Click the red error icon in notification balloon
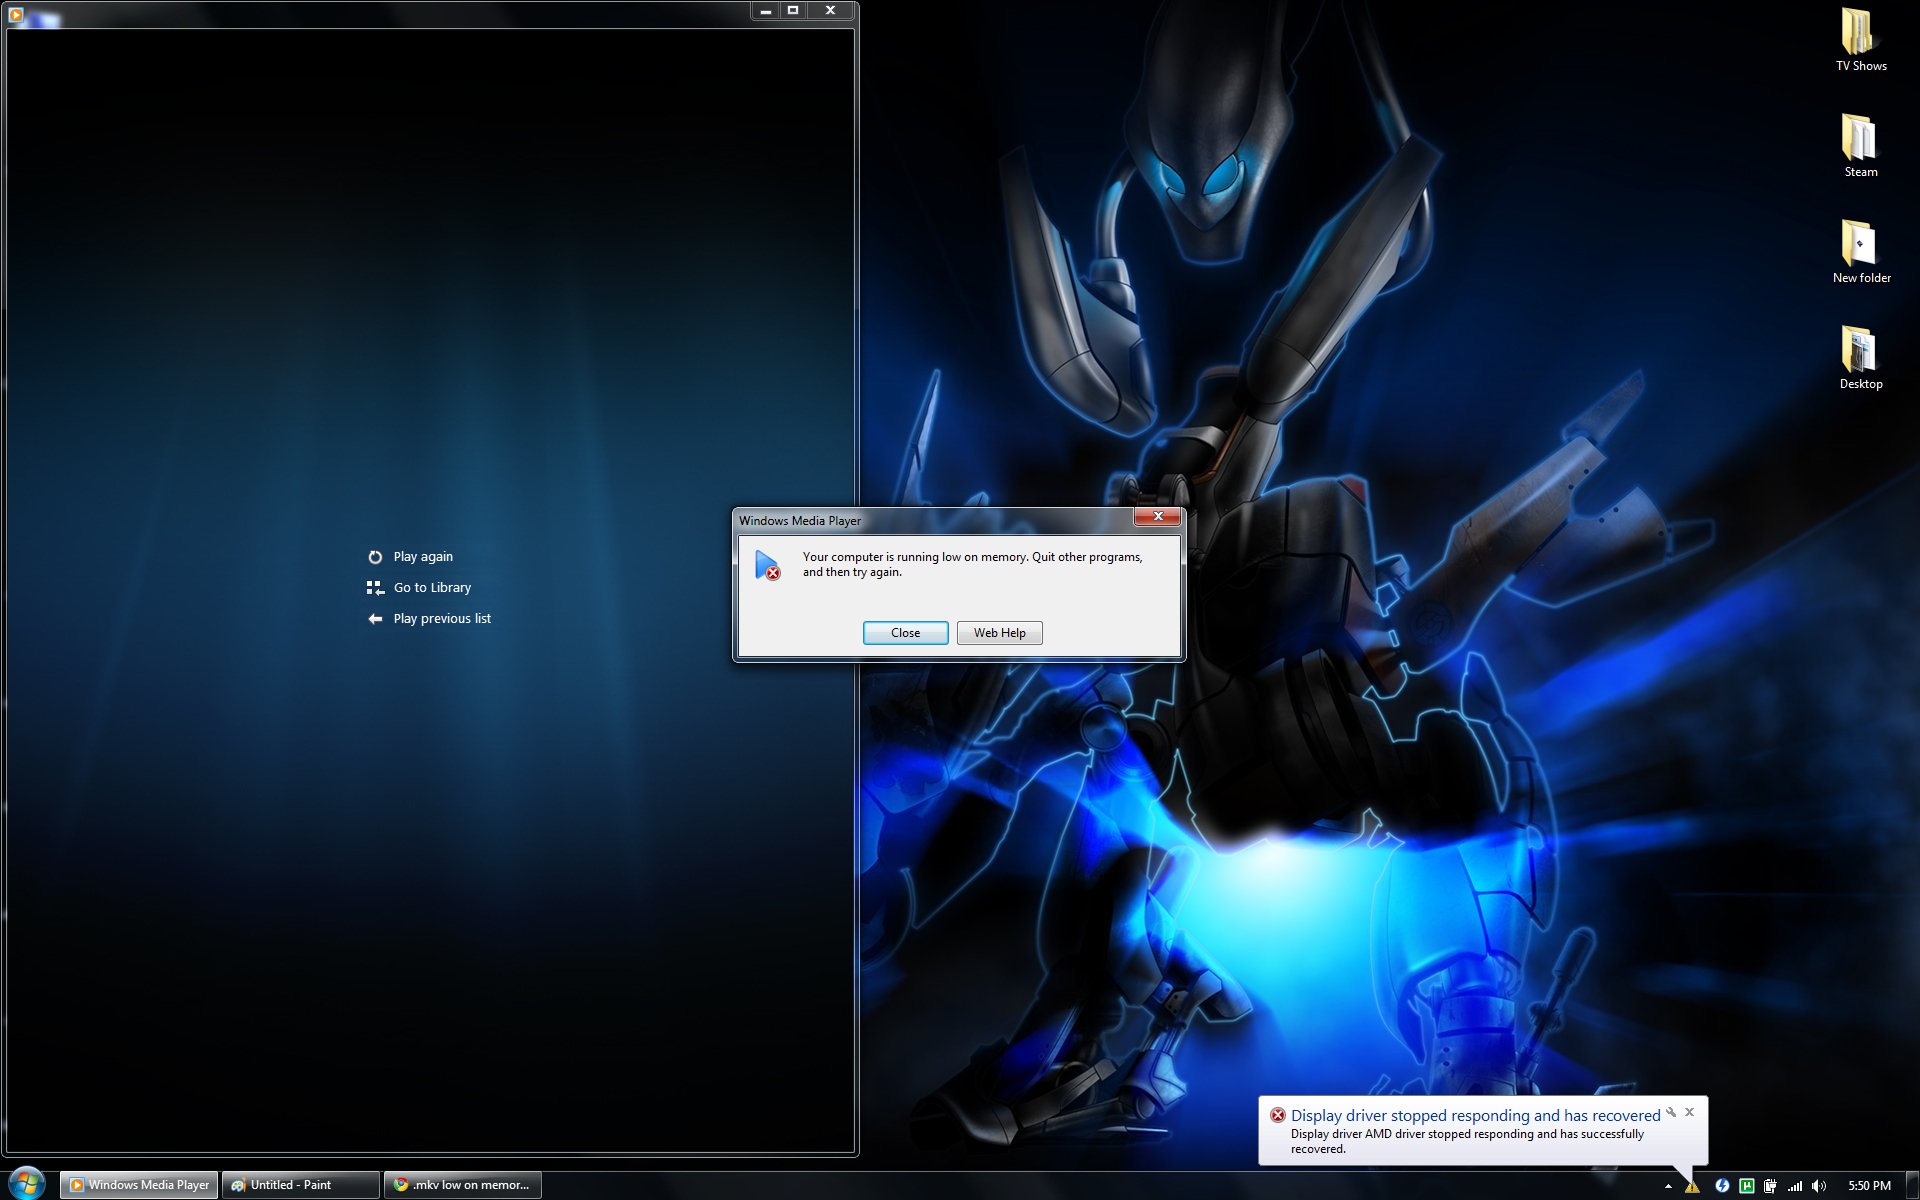The height and width of the screenshot is (1200, 1920). point(1277,1115)
